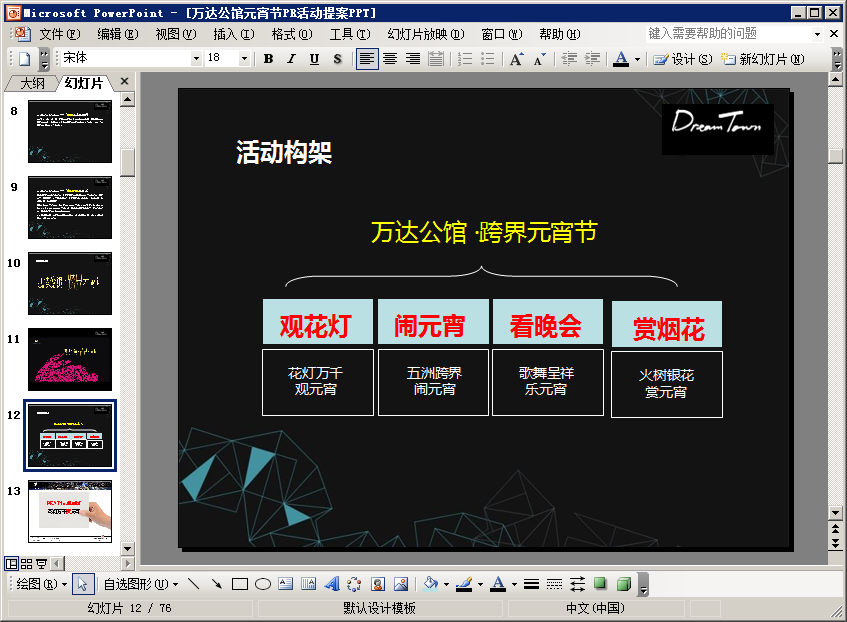Open the AutoShapes menu
The height and width of the screenshot is (622, 847).
click(x=140, y=584)
